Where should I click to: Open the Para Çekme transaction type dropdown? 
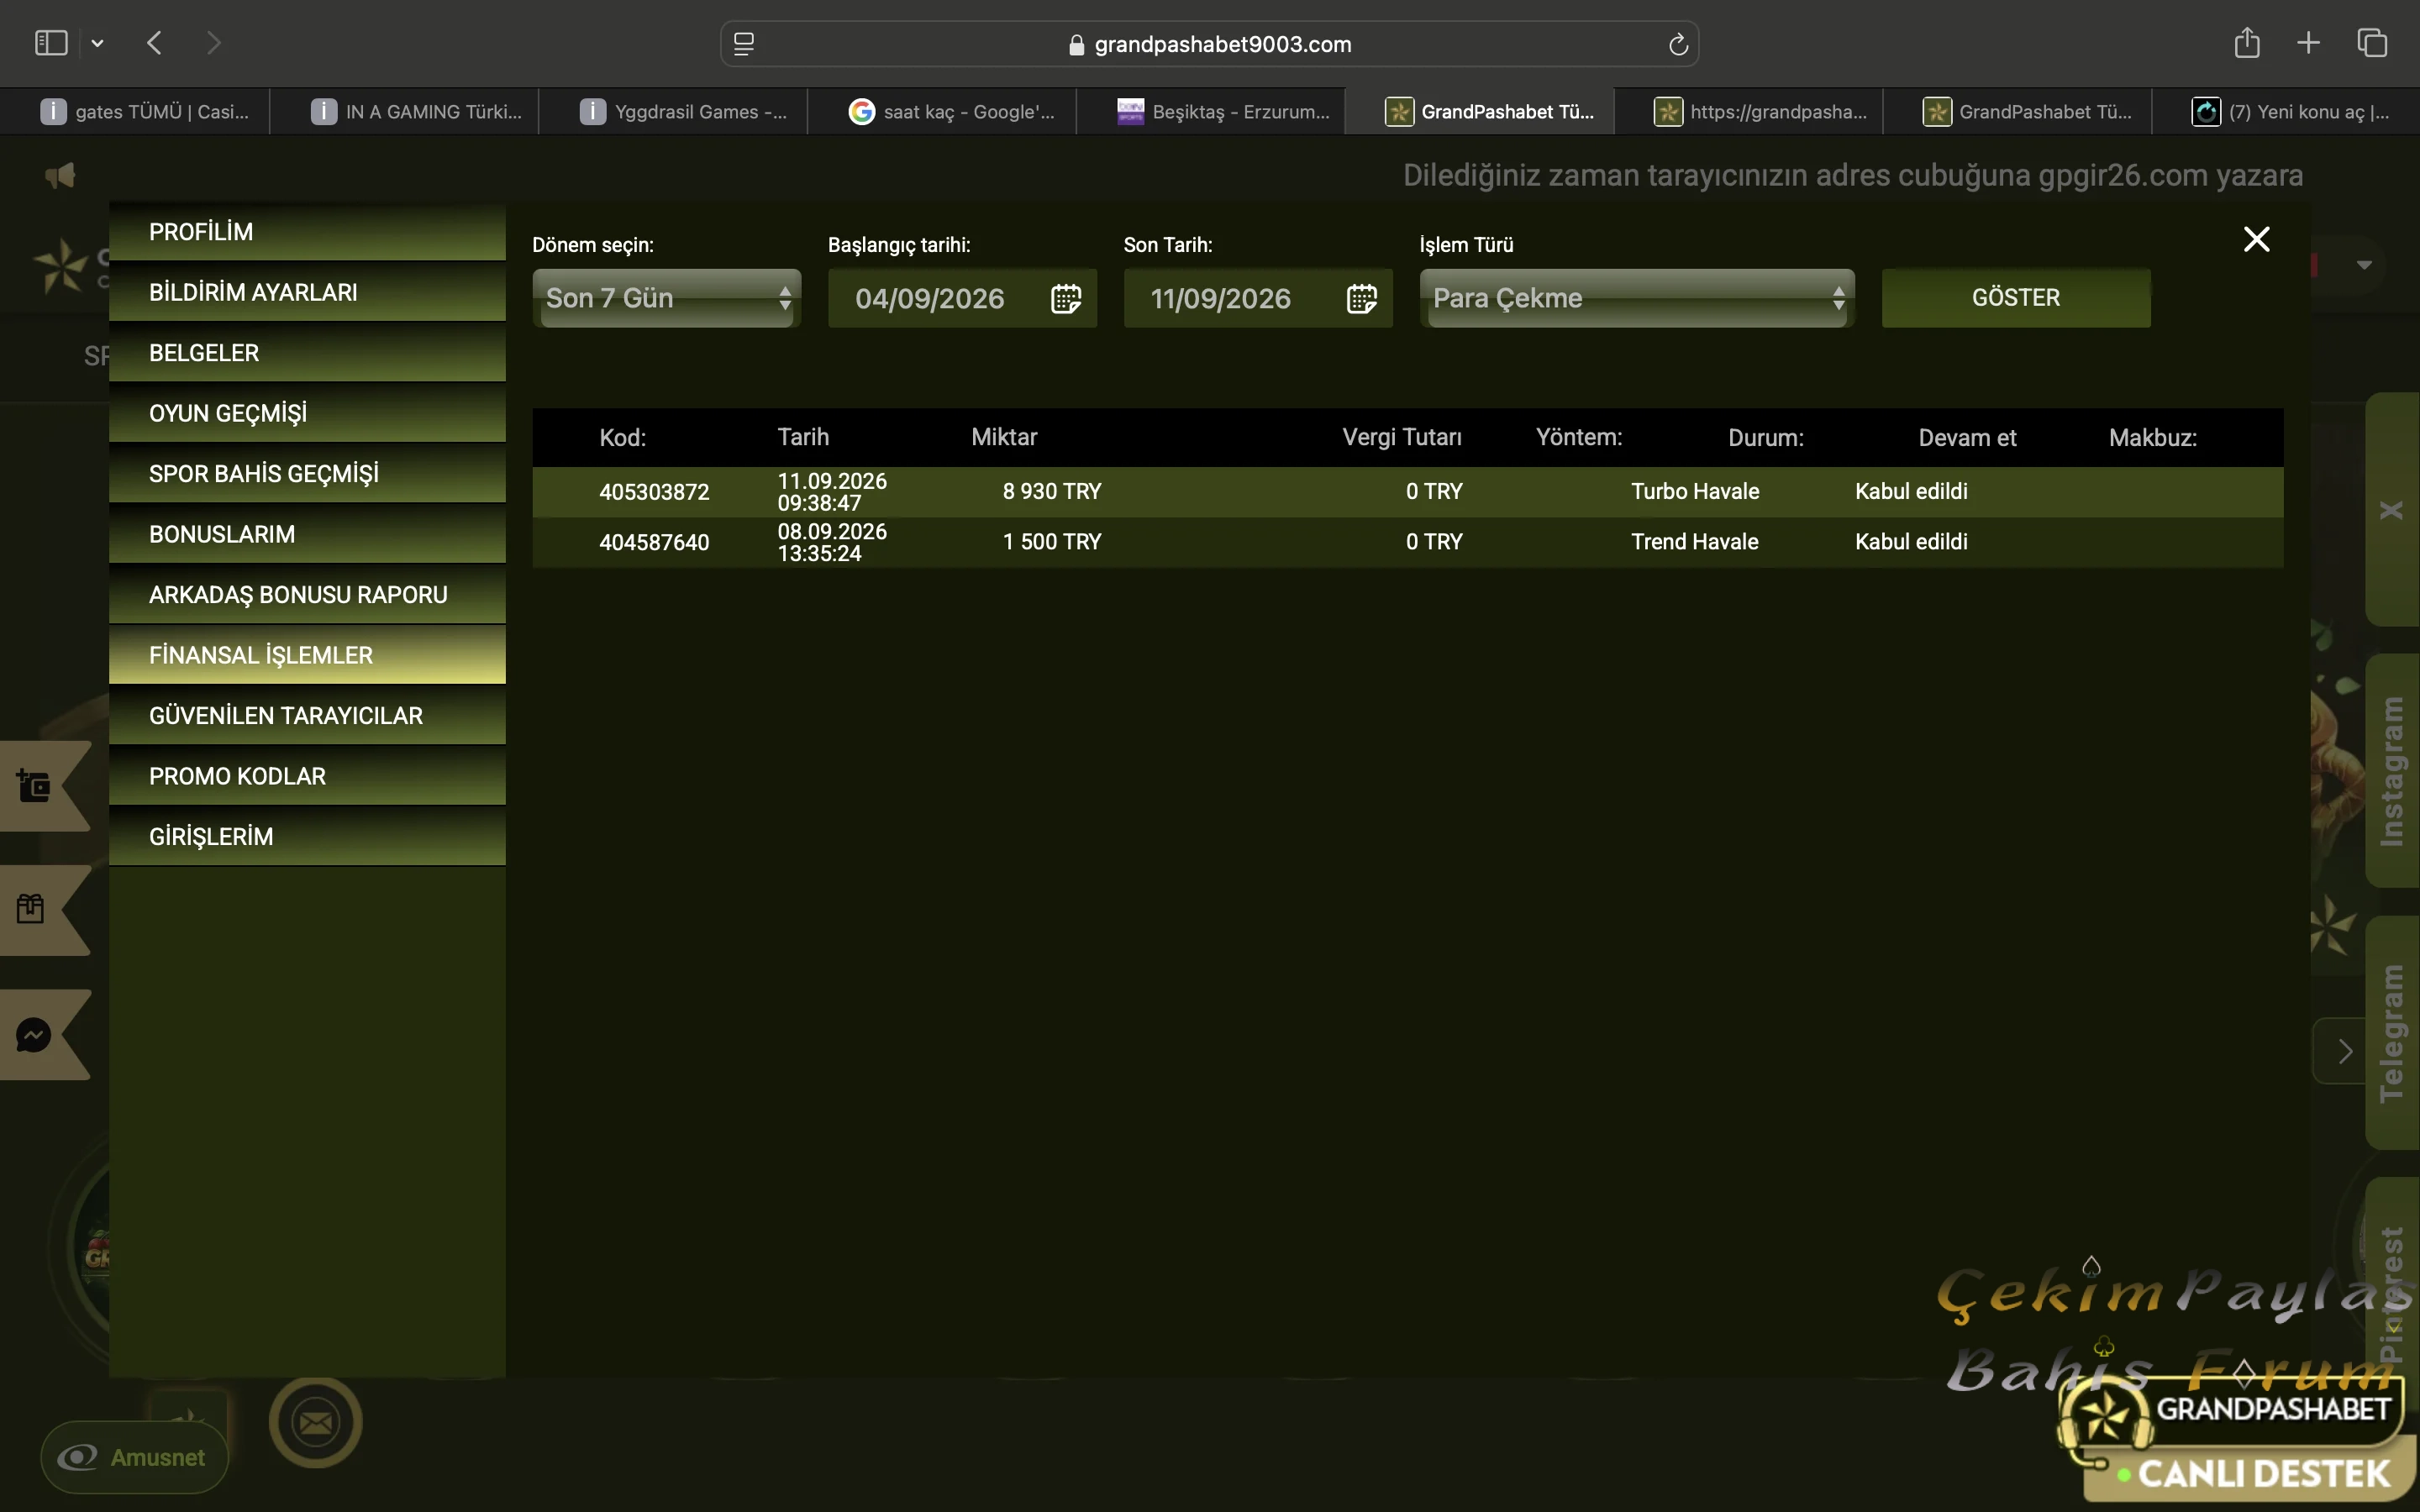[1637, 298]
